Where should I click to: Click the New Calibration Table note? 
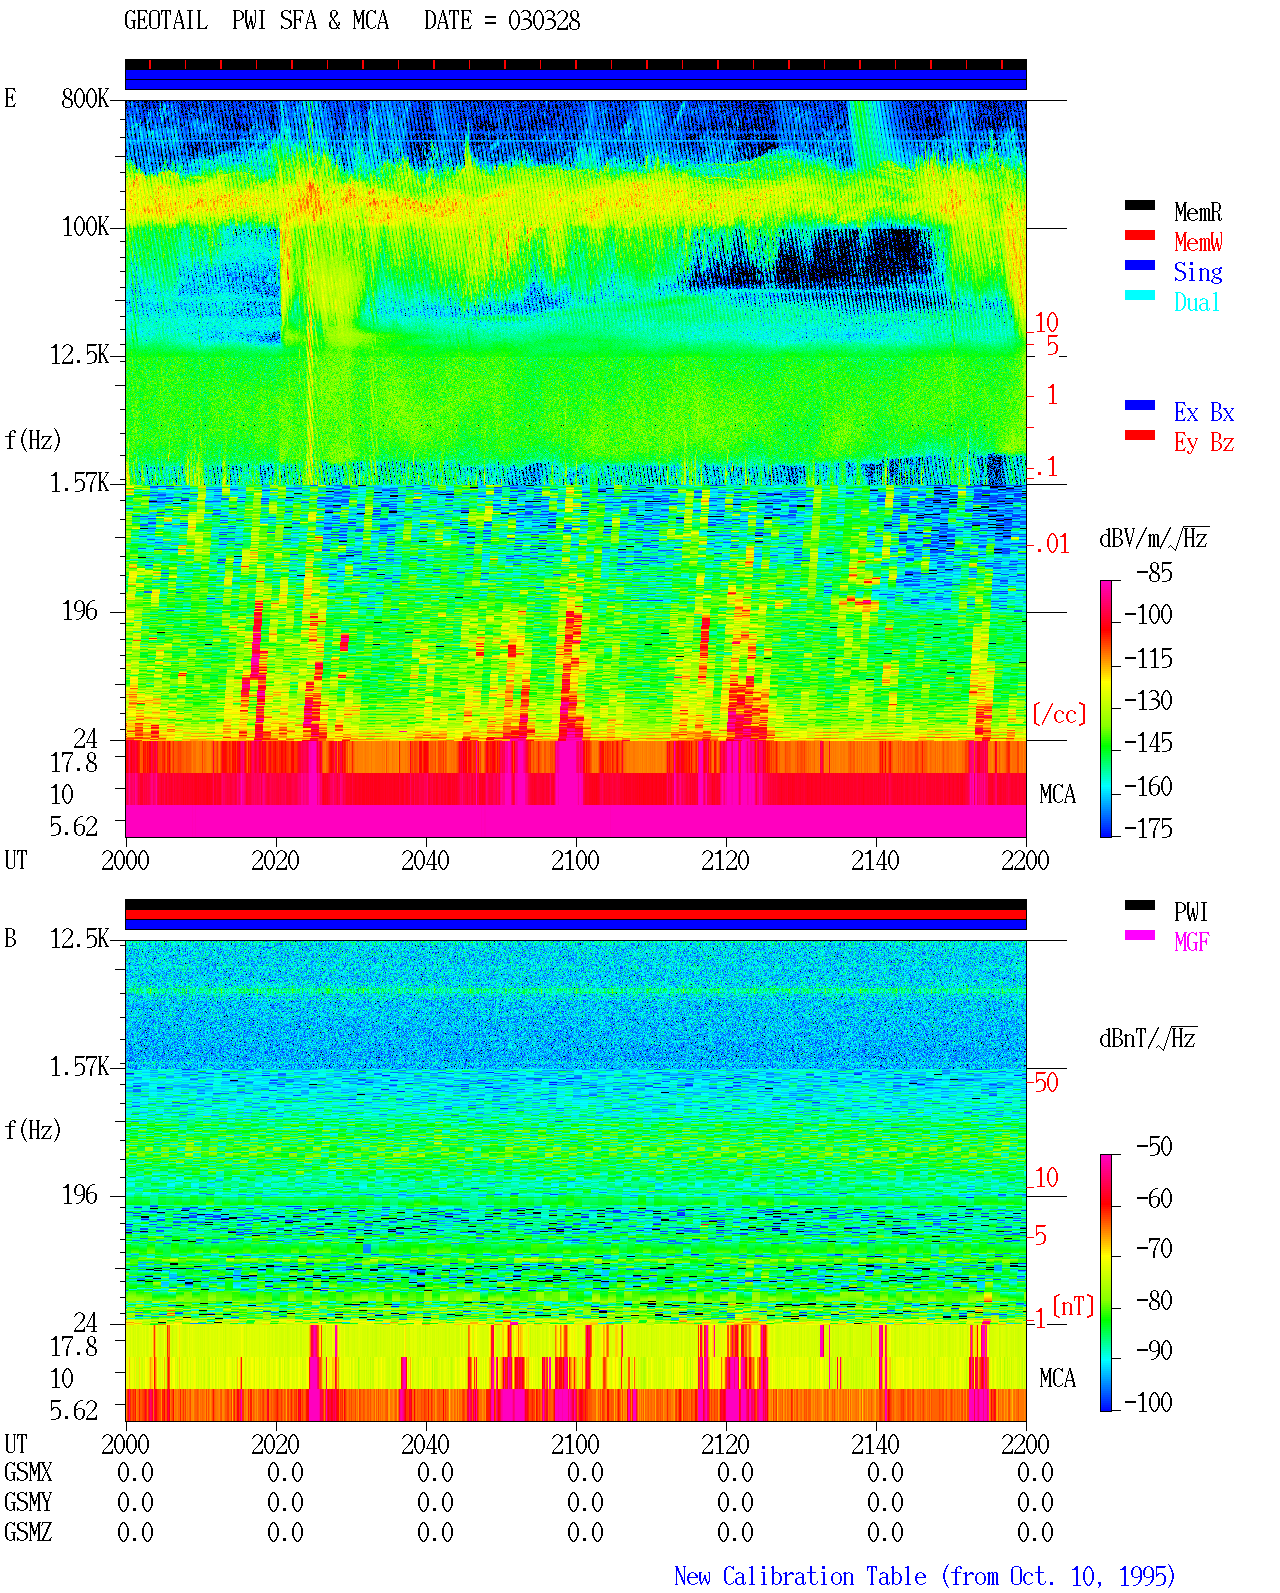pyautogui.click(x=925, y=1577)
